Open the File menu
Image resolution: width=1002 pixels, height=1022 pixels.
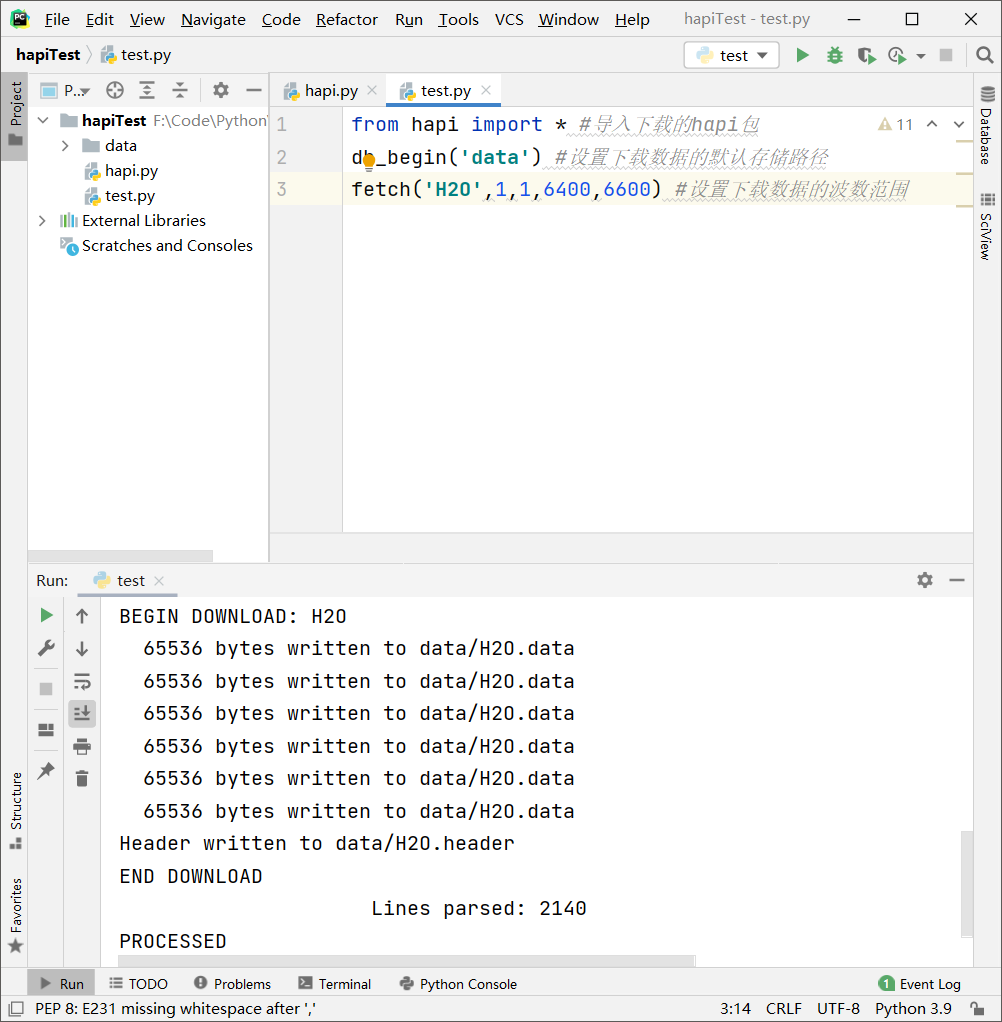tap(57, 20)
